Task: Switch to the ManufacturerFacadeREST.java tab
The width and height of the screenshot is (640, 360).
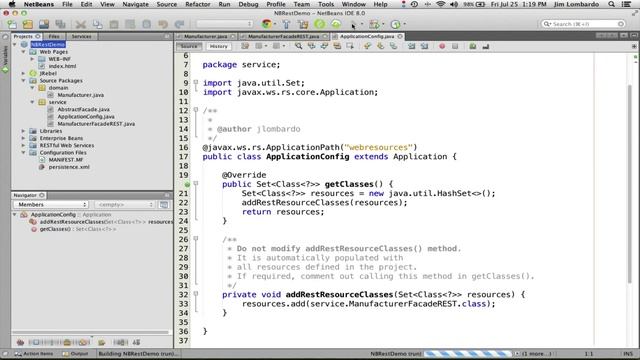Action: tap(283, 36)
